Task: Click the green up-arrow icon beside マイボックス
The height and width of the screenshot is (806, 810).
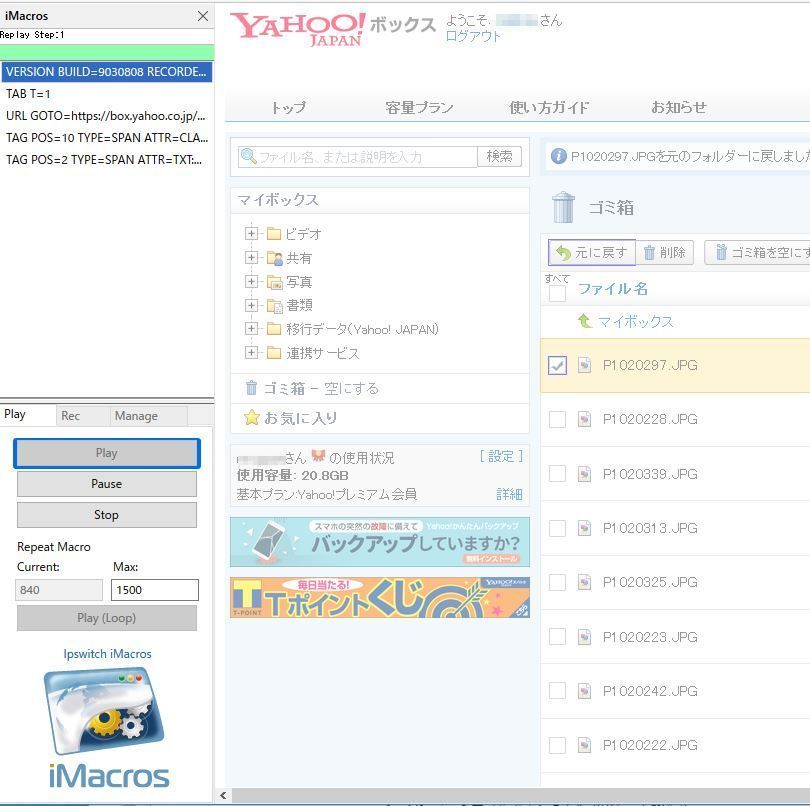Action: tap(584, 321)
